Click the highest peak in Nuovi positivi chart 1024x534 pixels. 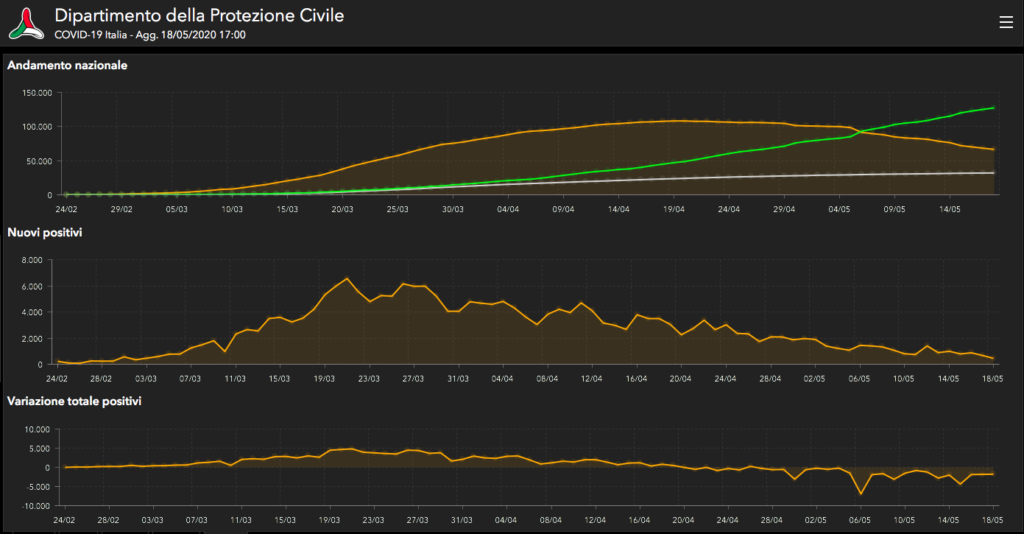(347, 278)
